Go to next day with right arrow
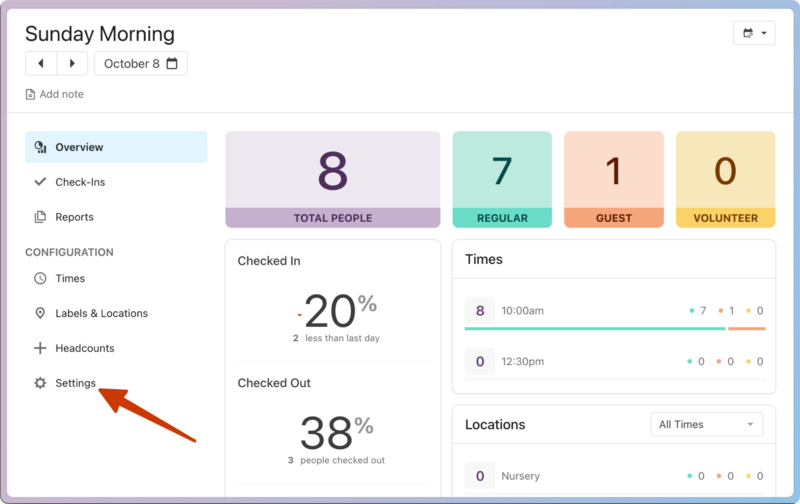The image size is (800, 504). click(72, 63)
